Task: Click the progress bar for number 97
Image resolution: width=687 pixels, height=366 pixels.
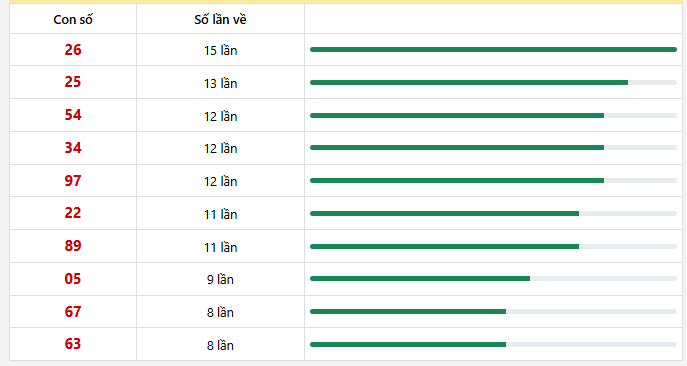Action: pos(493,181)
